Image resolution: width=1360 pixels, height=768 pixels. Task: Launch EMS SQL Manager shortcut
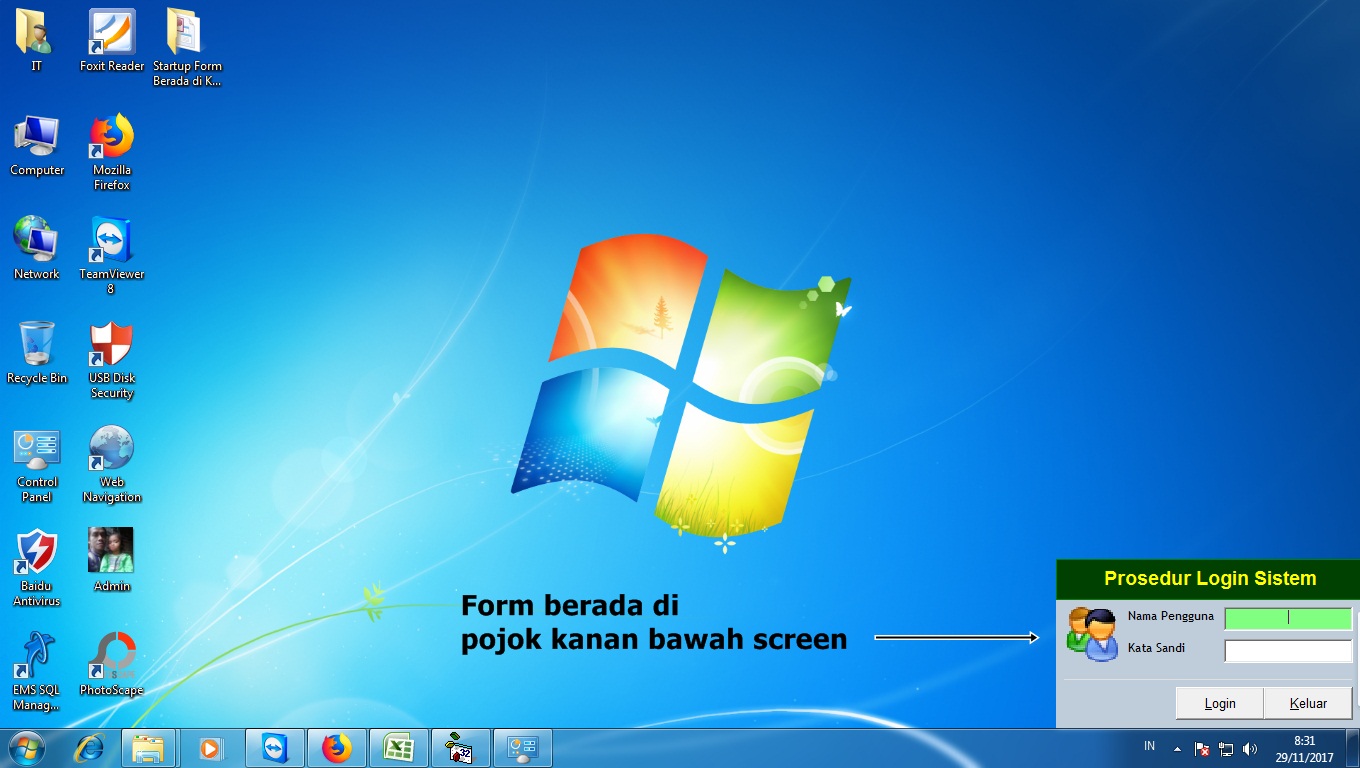(x=37, y=671)
